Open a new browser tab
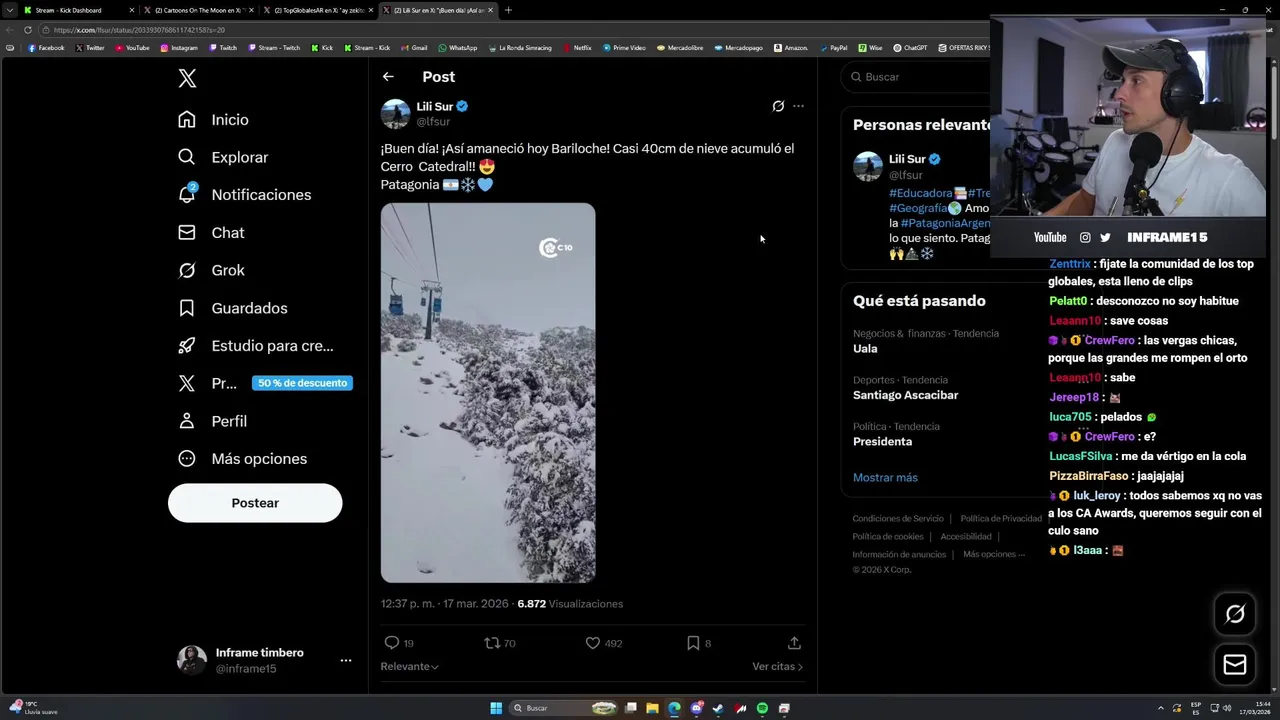The width and height of the screenshot is (1280, 720). click(508, 10)
